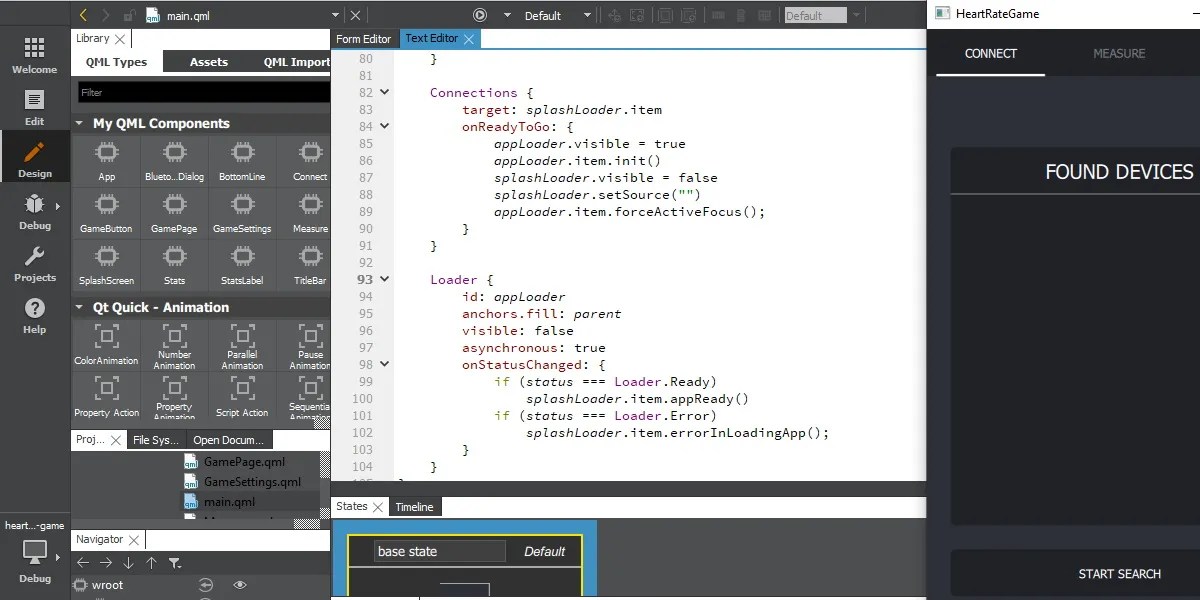Viewport: 1200px width, 600px height.
Task: Open Help mode from the sidebar
Action: [34, 313]
